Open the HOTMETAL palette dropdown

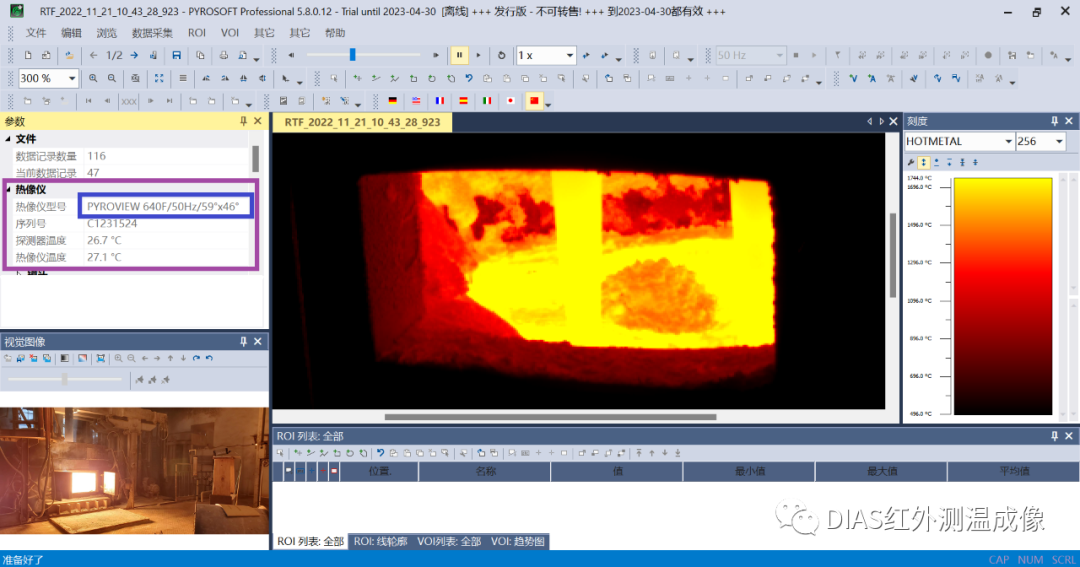(x=1008, y=141)
